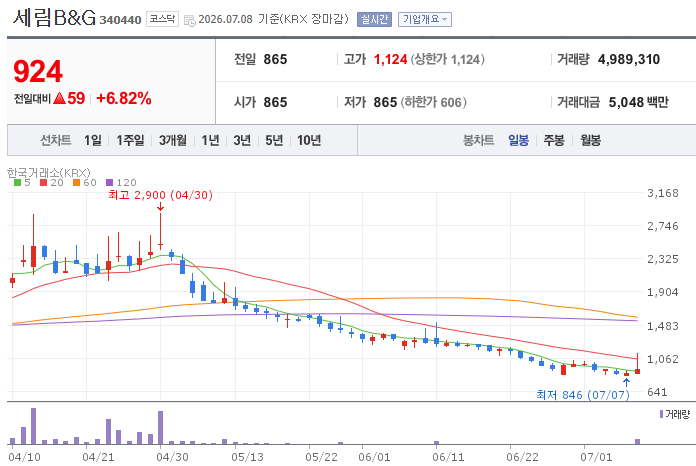Select the 5년 line chart period
The width and height of the screenshot is (696, 466).
click(x=274, y=141)
